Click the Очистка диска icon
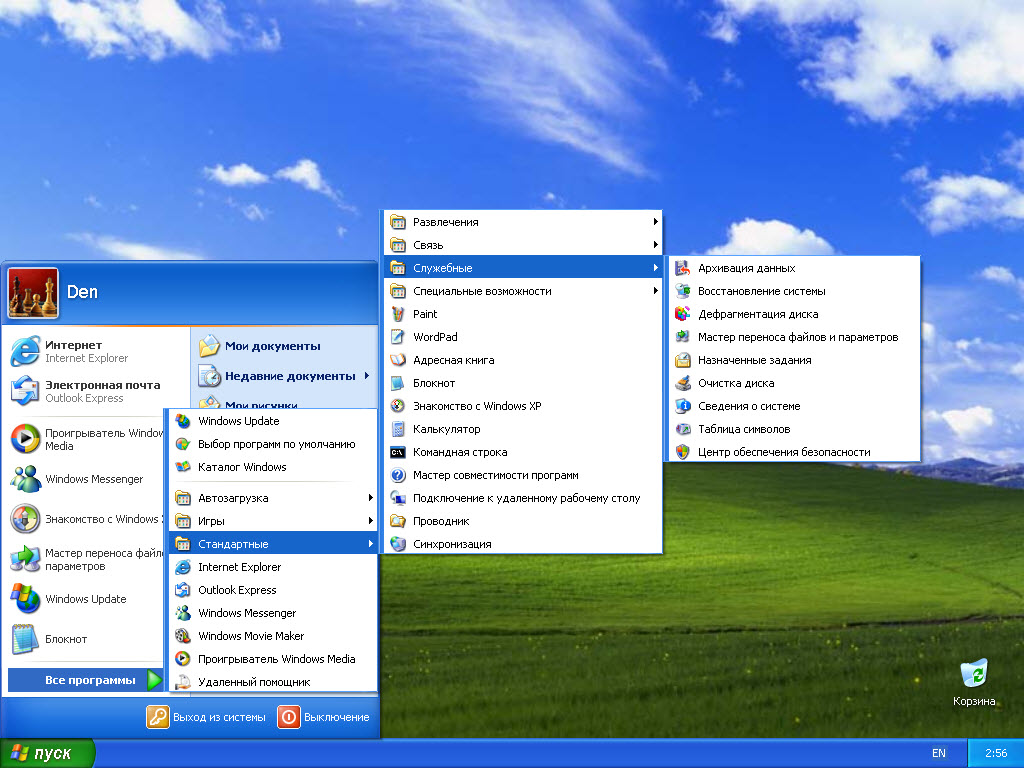This screenshot has height=768, width=1024. pos(682,383)
